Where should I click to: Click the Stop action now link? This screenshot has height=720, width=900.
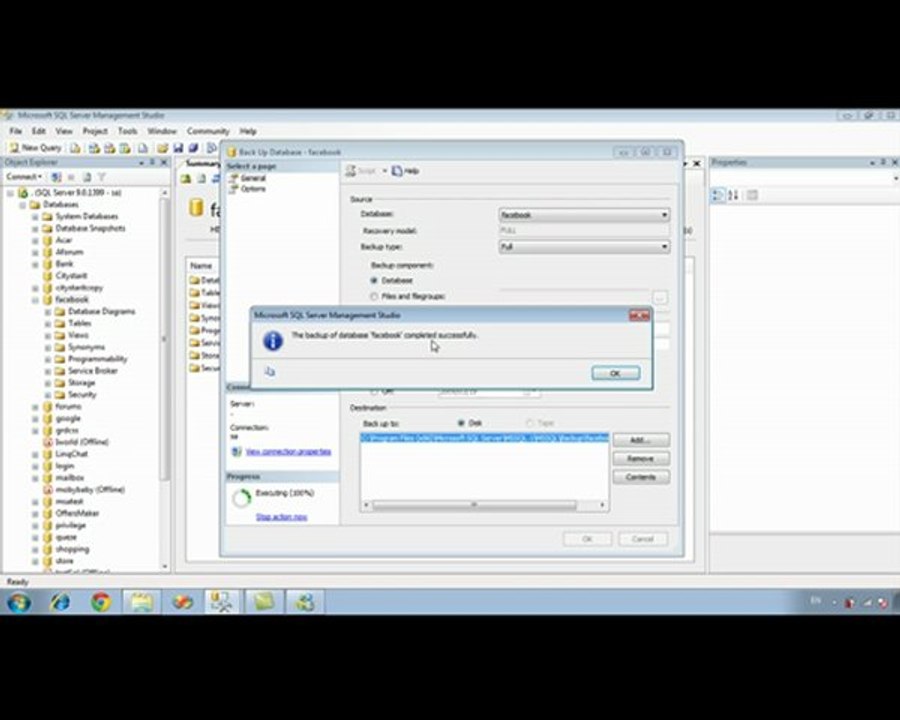[x=281, y=517]
